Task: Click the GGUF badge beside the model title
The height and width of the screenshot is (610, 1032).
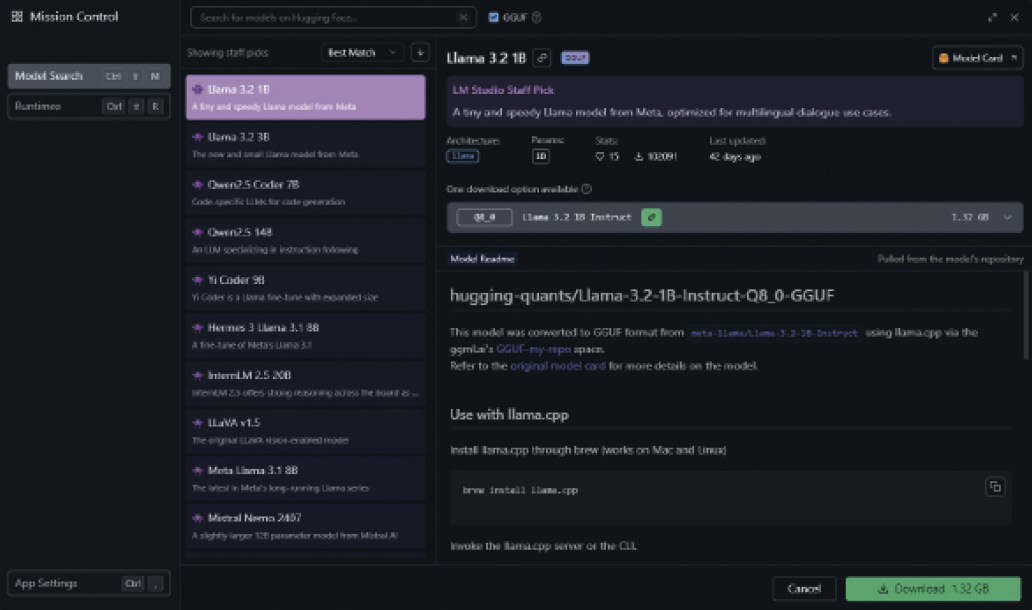Action: pyautogui.click(x=575, y=58)
